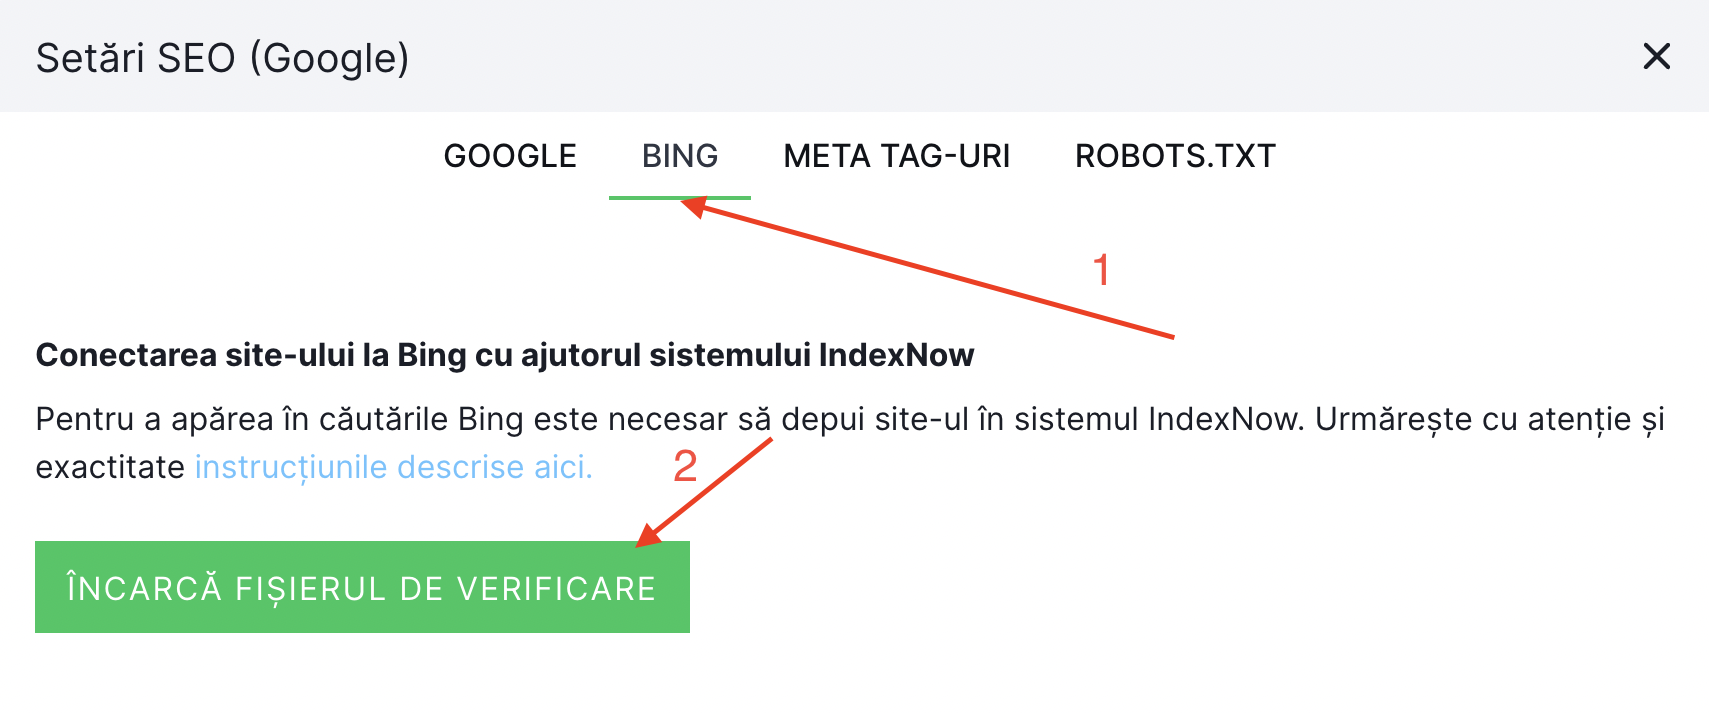This screenshot has height=713, width=1709.
Task: Click the red annotation number 1
Action: (x=1101, y=270)
